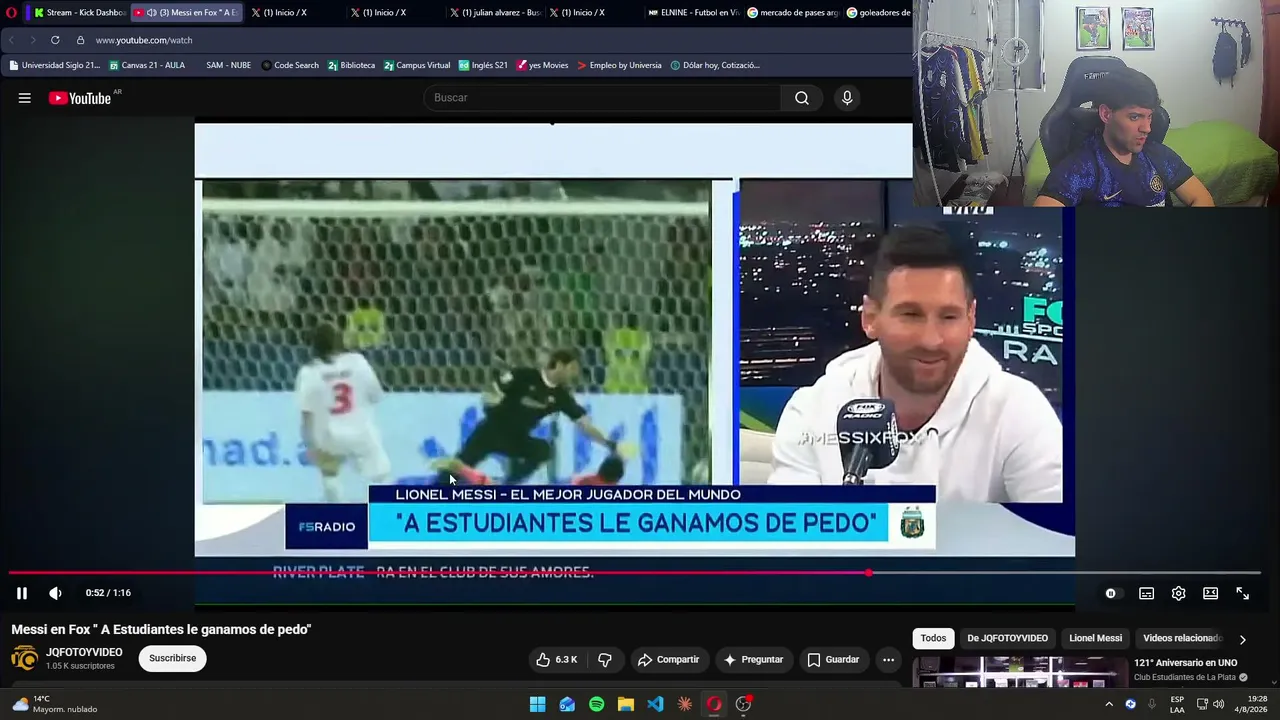Open the Windows Start menu
The height and width of the screenshot is (720, 1280).
point(537,704)
